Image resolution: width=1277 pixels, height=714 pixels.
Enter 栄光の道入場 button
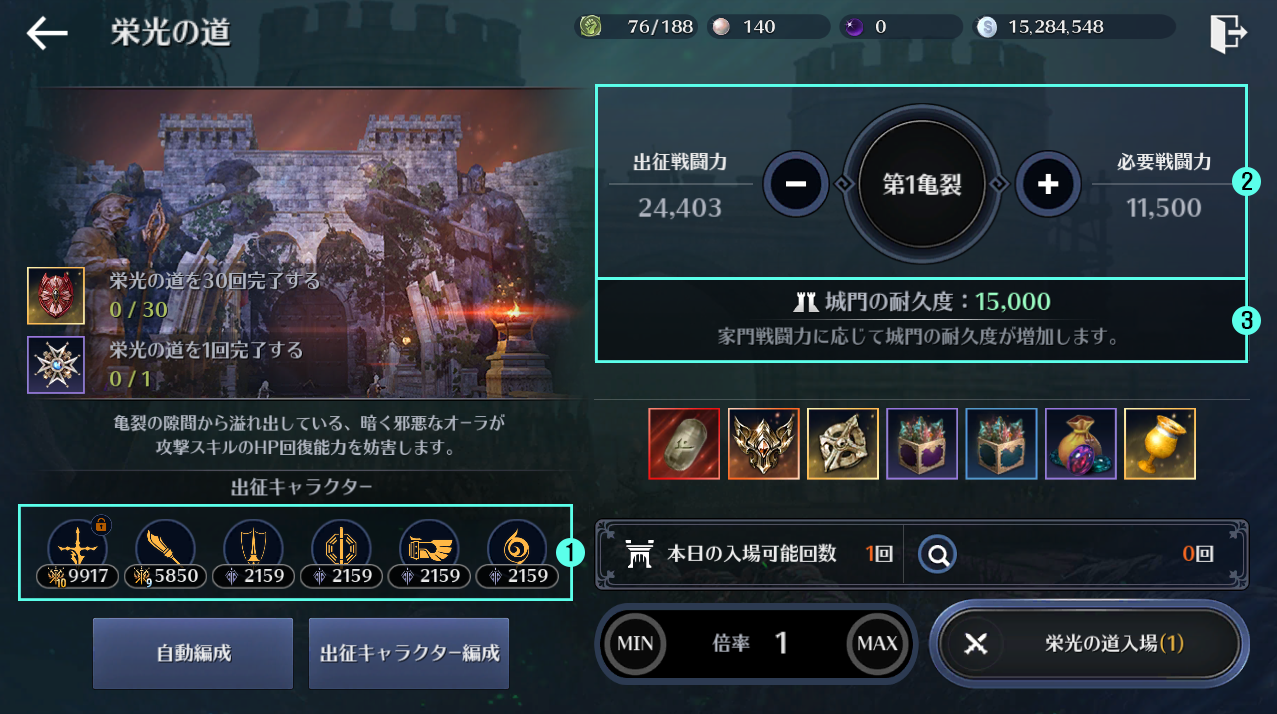1089,643
